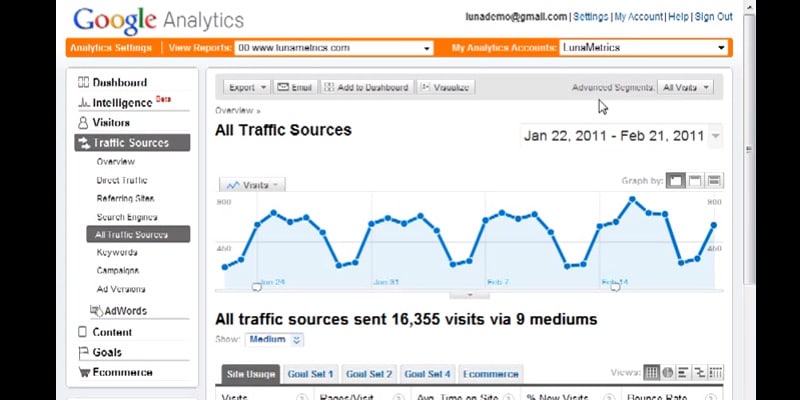Open Referring Sites report
The image size is (800, 400).
pos(126,198)
